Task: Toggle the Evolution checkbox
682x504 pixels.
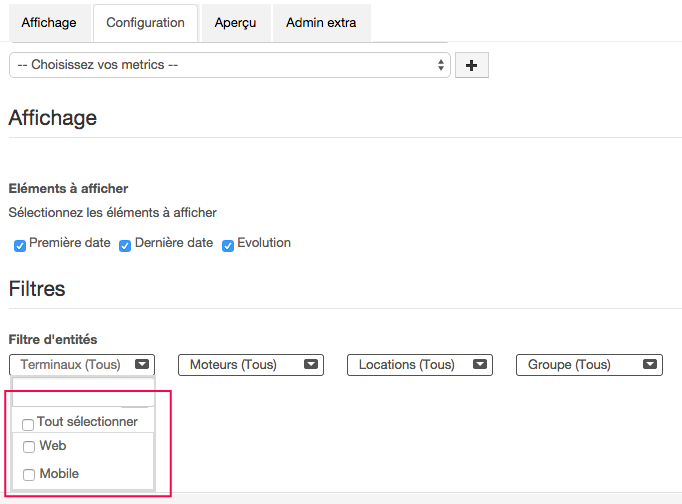Action: (x=228, y=246)
